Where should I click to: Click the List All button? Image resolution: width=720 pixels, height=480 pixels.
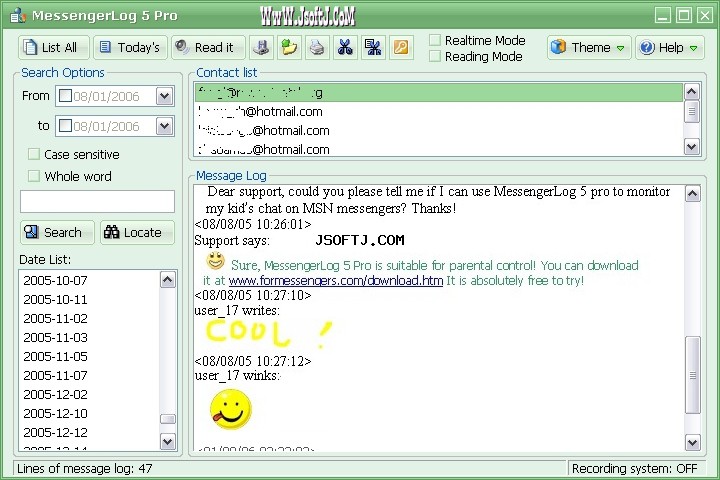(x=54, y=47)
